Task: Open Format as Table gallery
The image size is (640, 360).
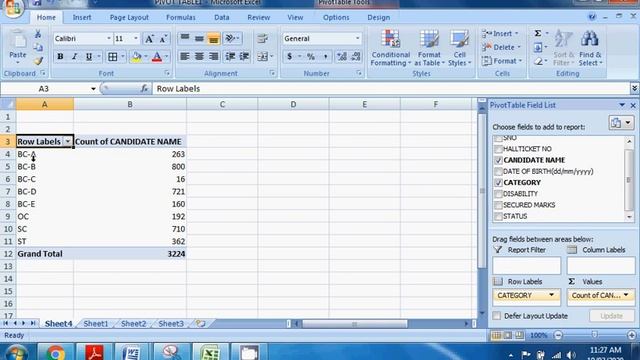Action: (429, 48)
